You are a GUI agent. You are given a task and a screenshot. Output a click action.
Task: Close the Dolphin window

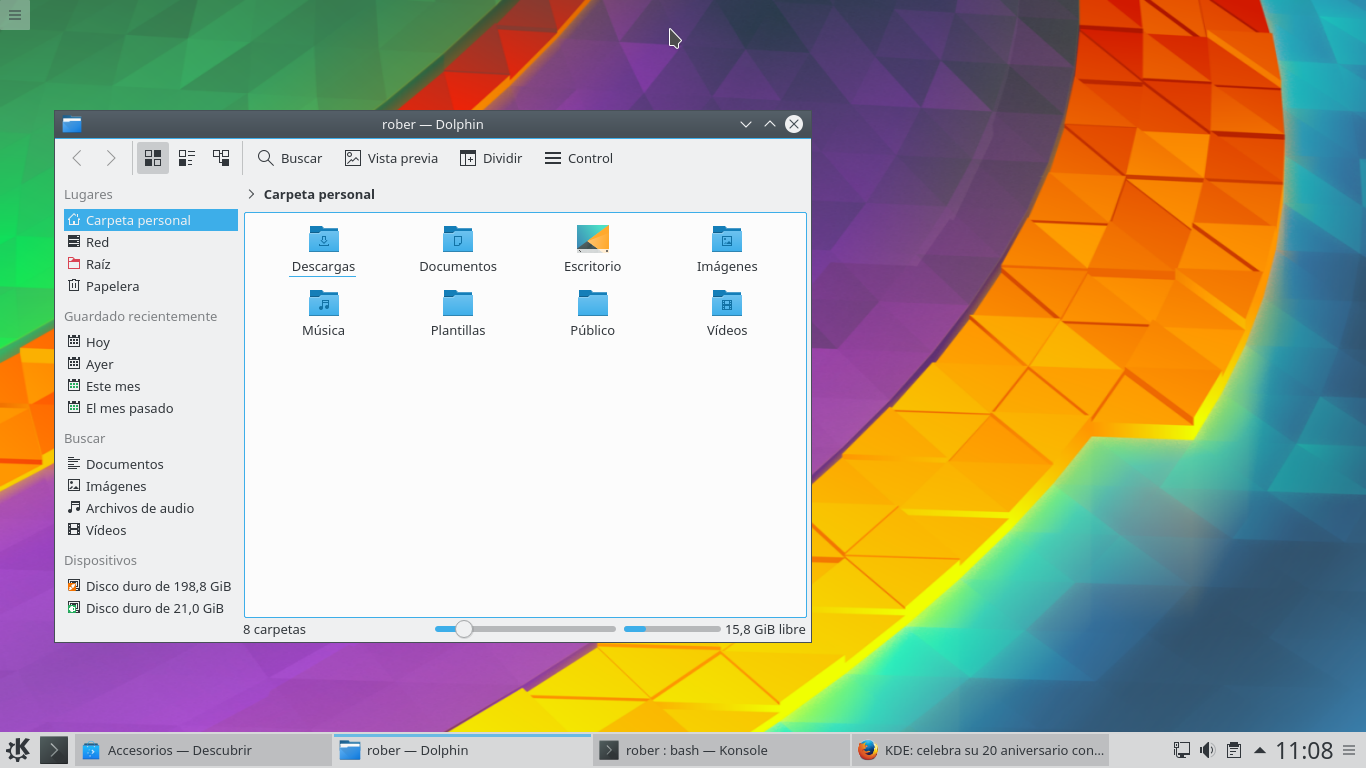tap(794, 124)
